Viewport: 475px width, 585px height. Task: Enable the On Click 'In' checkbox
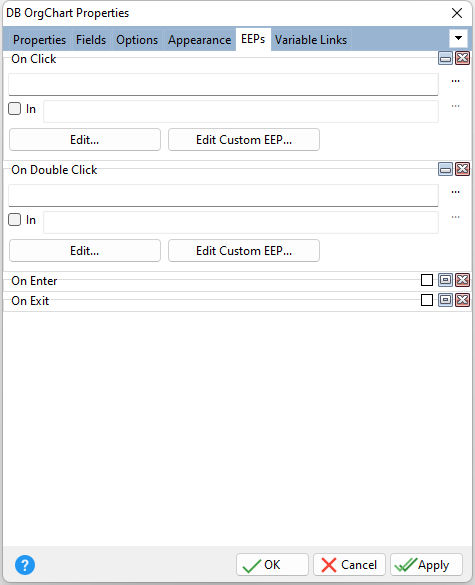(x=15, y=109)
